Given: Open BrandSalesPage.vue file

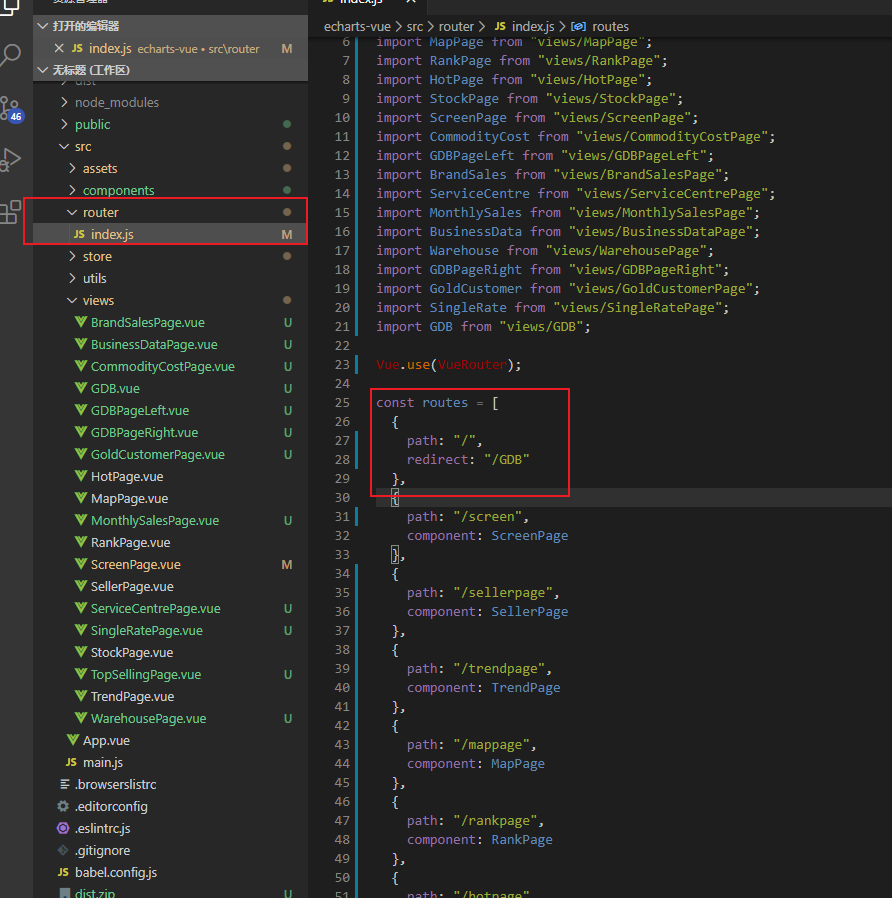Looking at the screenshot, I should tap(170, 322).
